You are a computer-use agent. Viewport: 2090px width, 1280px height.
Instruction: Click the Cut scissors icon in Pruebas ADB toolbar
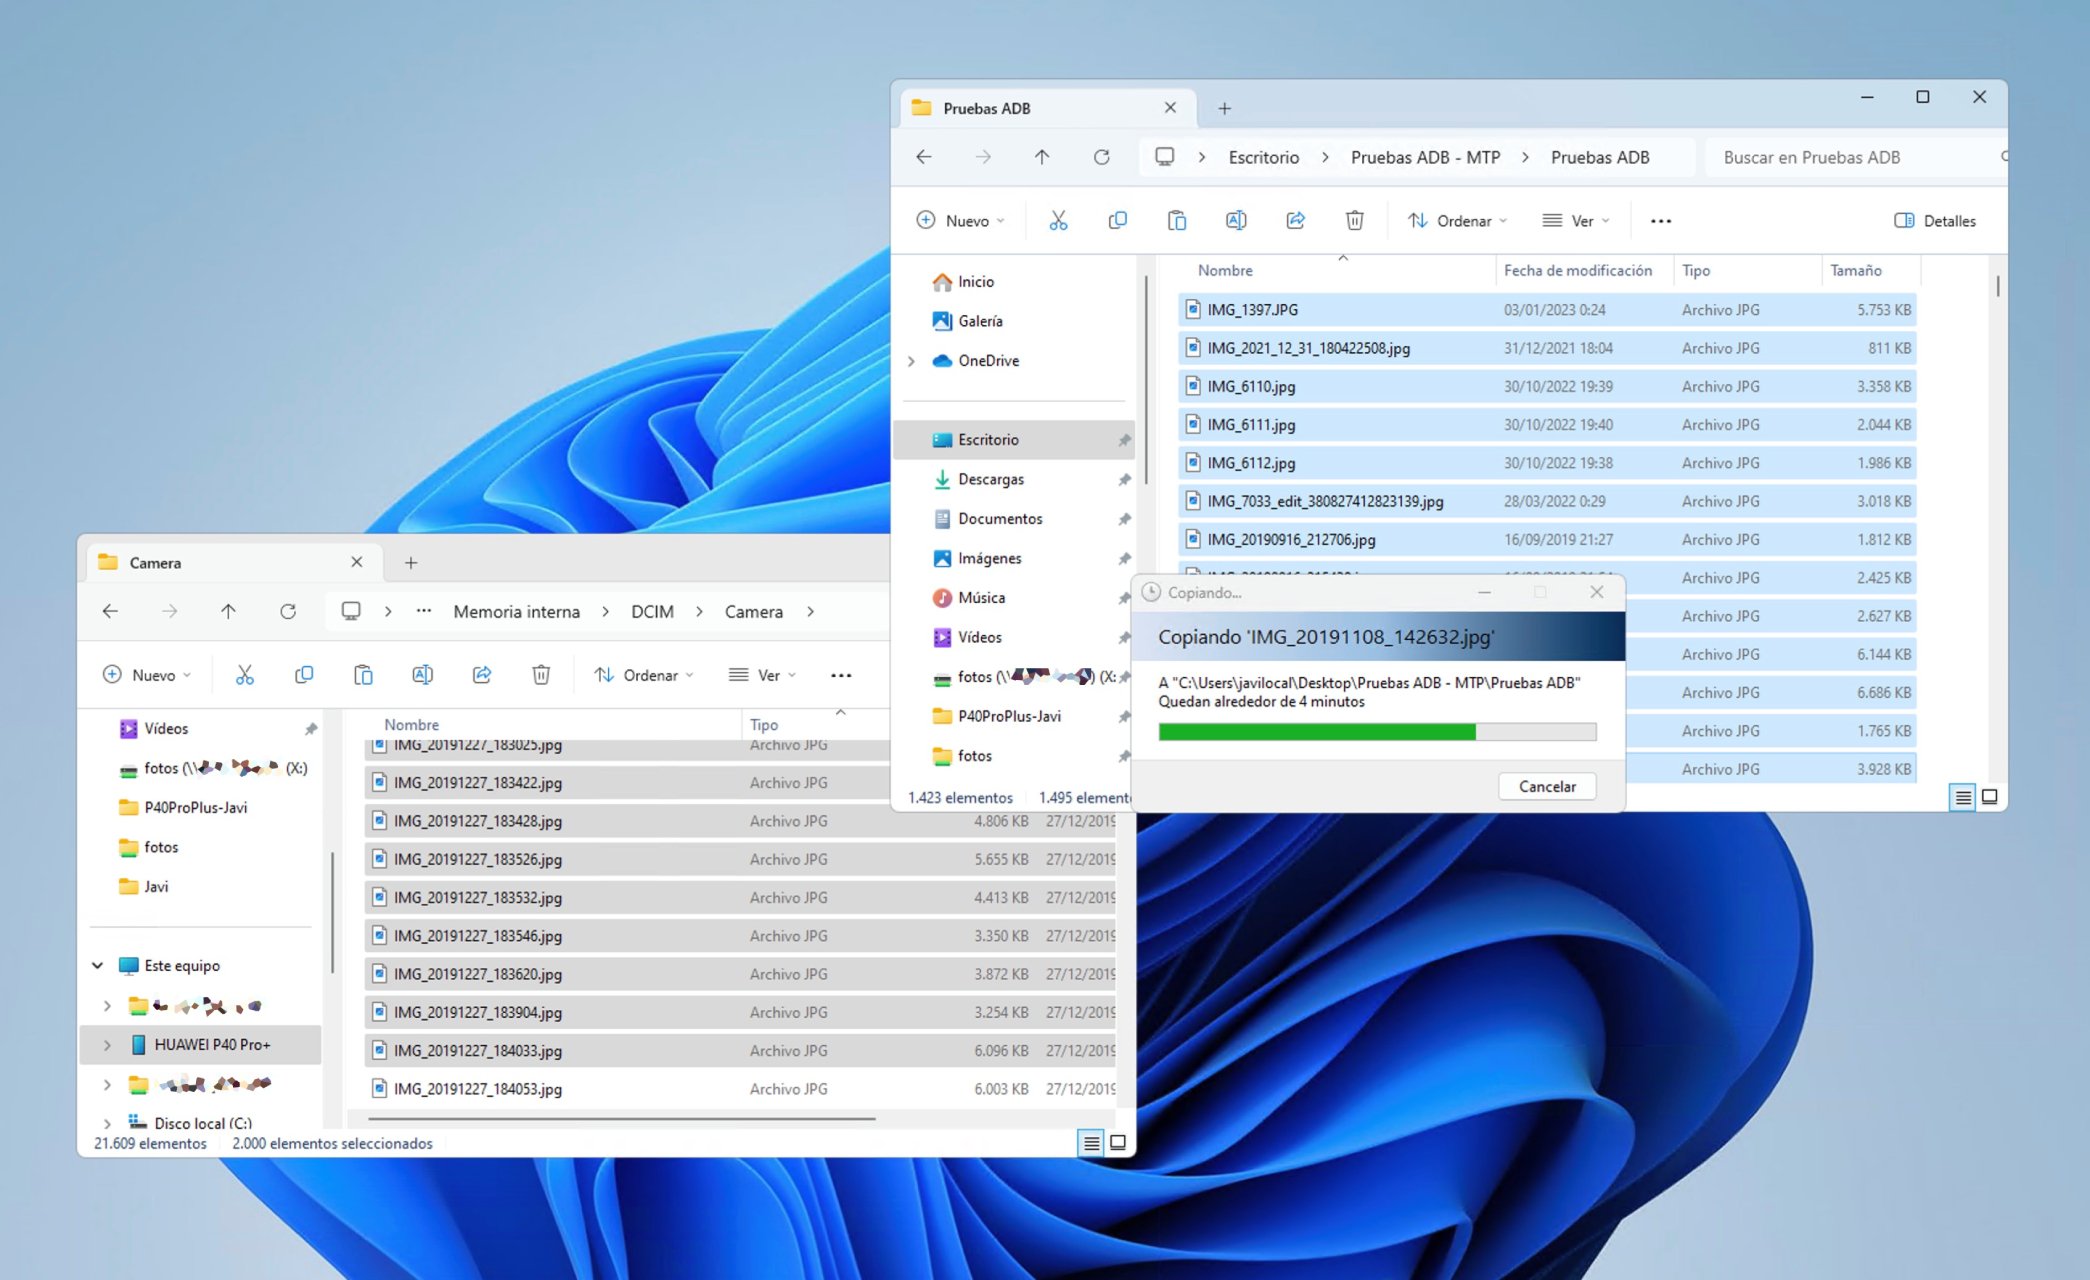[1058, 221]
